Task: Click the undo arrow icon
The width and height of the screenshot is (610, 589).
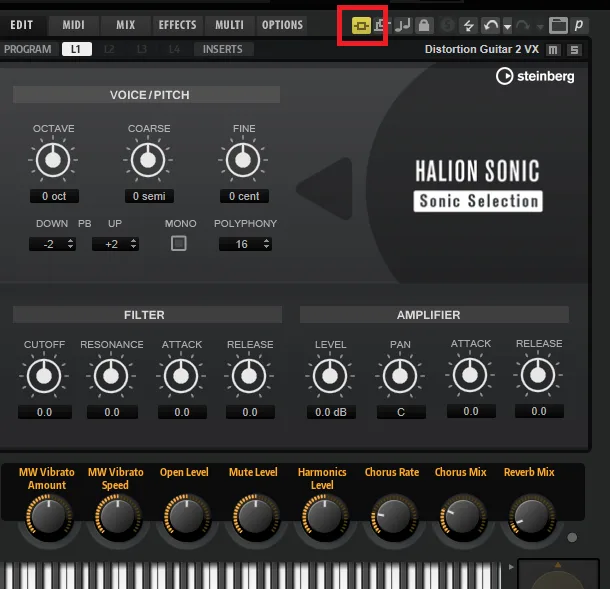Action: (x=491, y=26)
